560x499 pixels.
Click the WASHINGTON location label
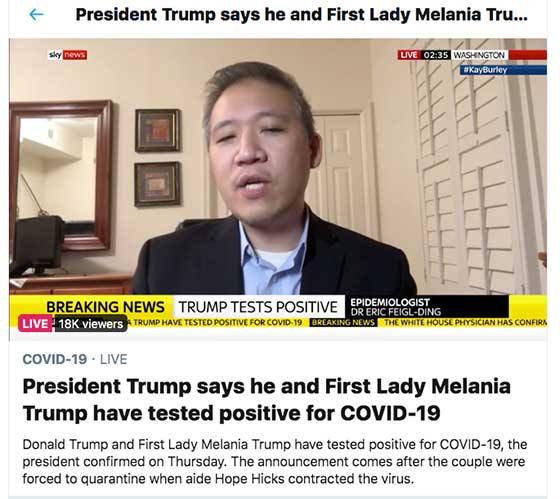click(x=479, y=55)
